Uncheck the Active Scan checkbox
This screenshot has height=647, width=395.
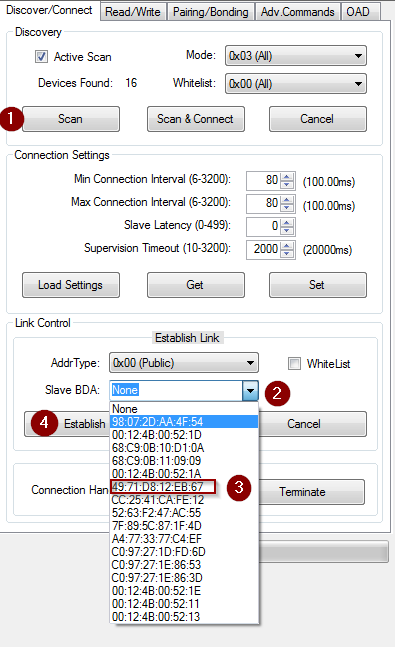point(41,57)
